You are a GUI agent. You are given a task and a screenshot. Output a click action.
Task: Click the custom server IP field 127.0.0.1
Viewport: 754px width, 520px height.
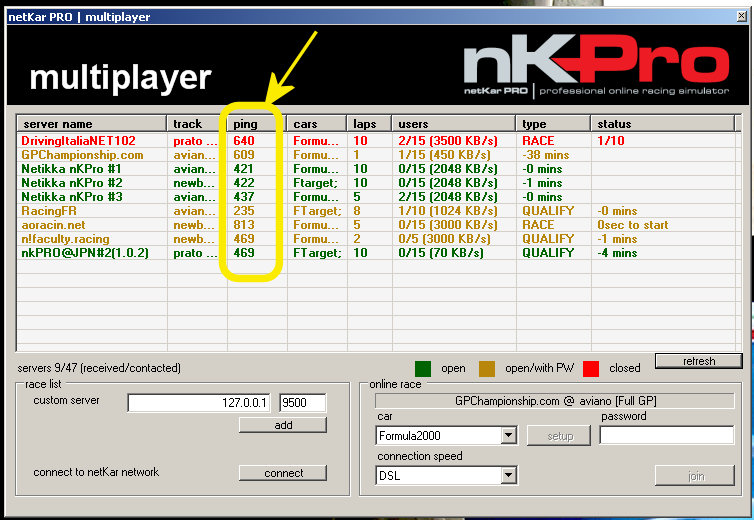199,403
